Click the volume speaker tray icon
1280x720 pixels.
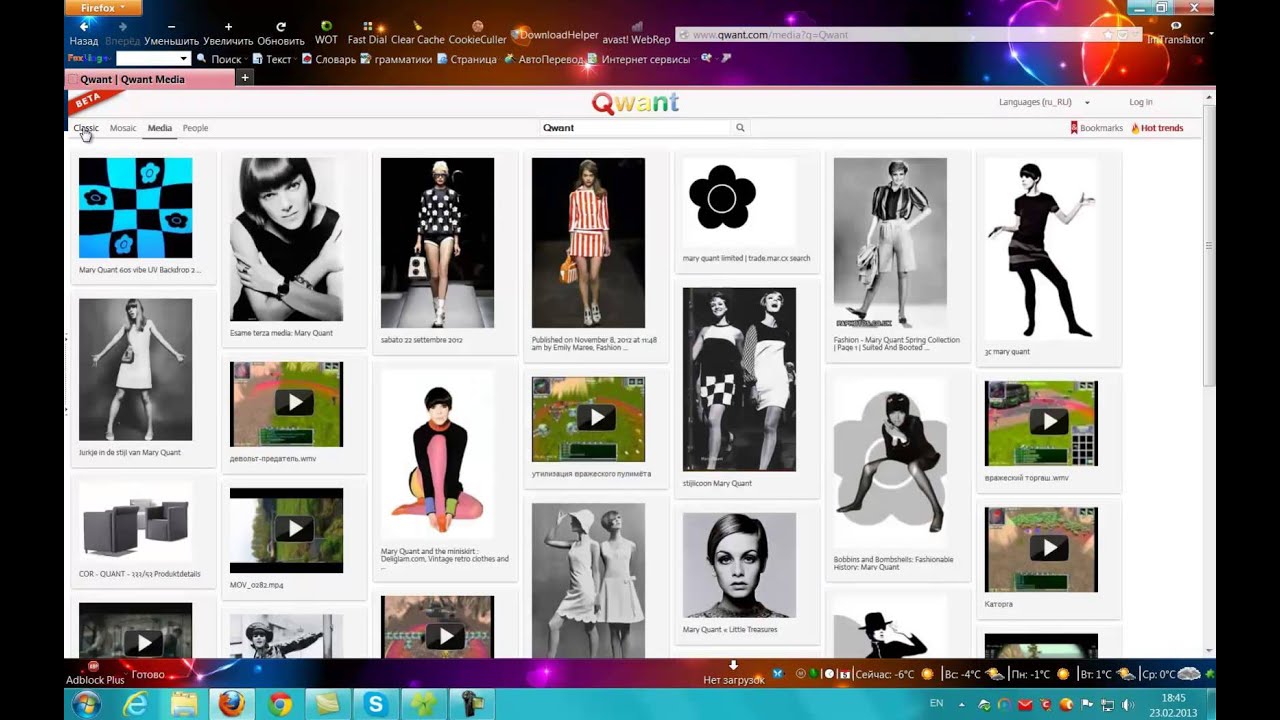click(1128, 704)
